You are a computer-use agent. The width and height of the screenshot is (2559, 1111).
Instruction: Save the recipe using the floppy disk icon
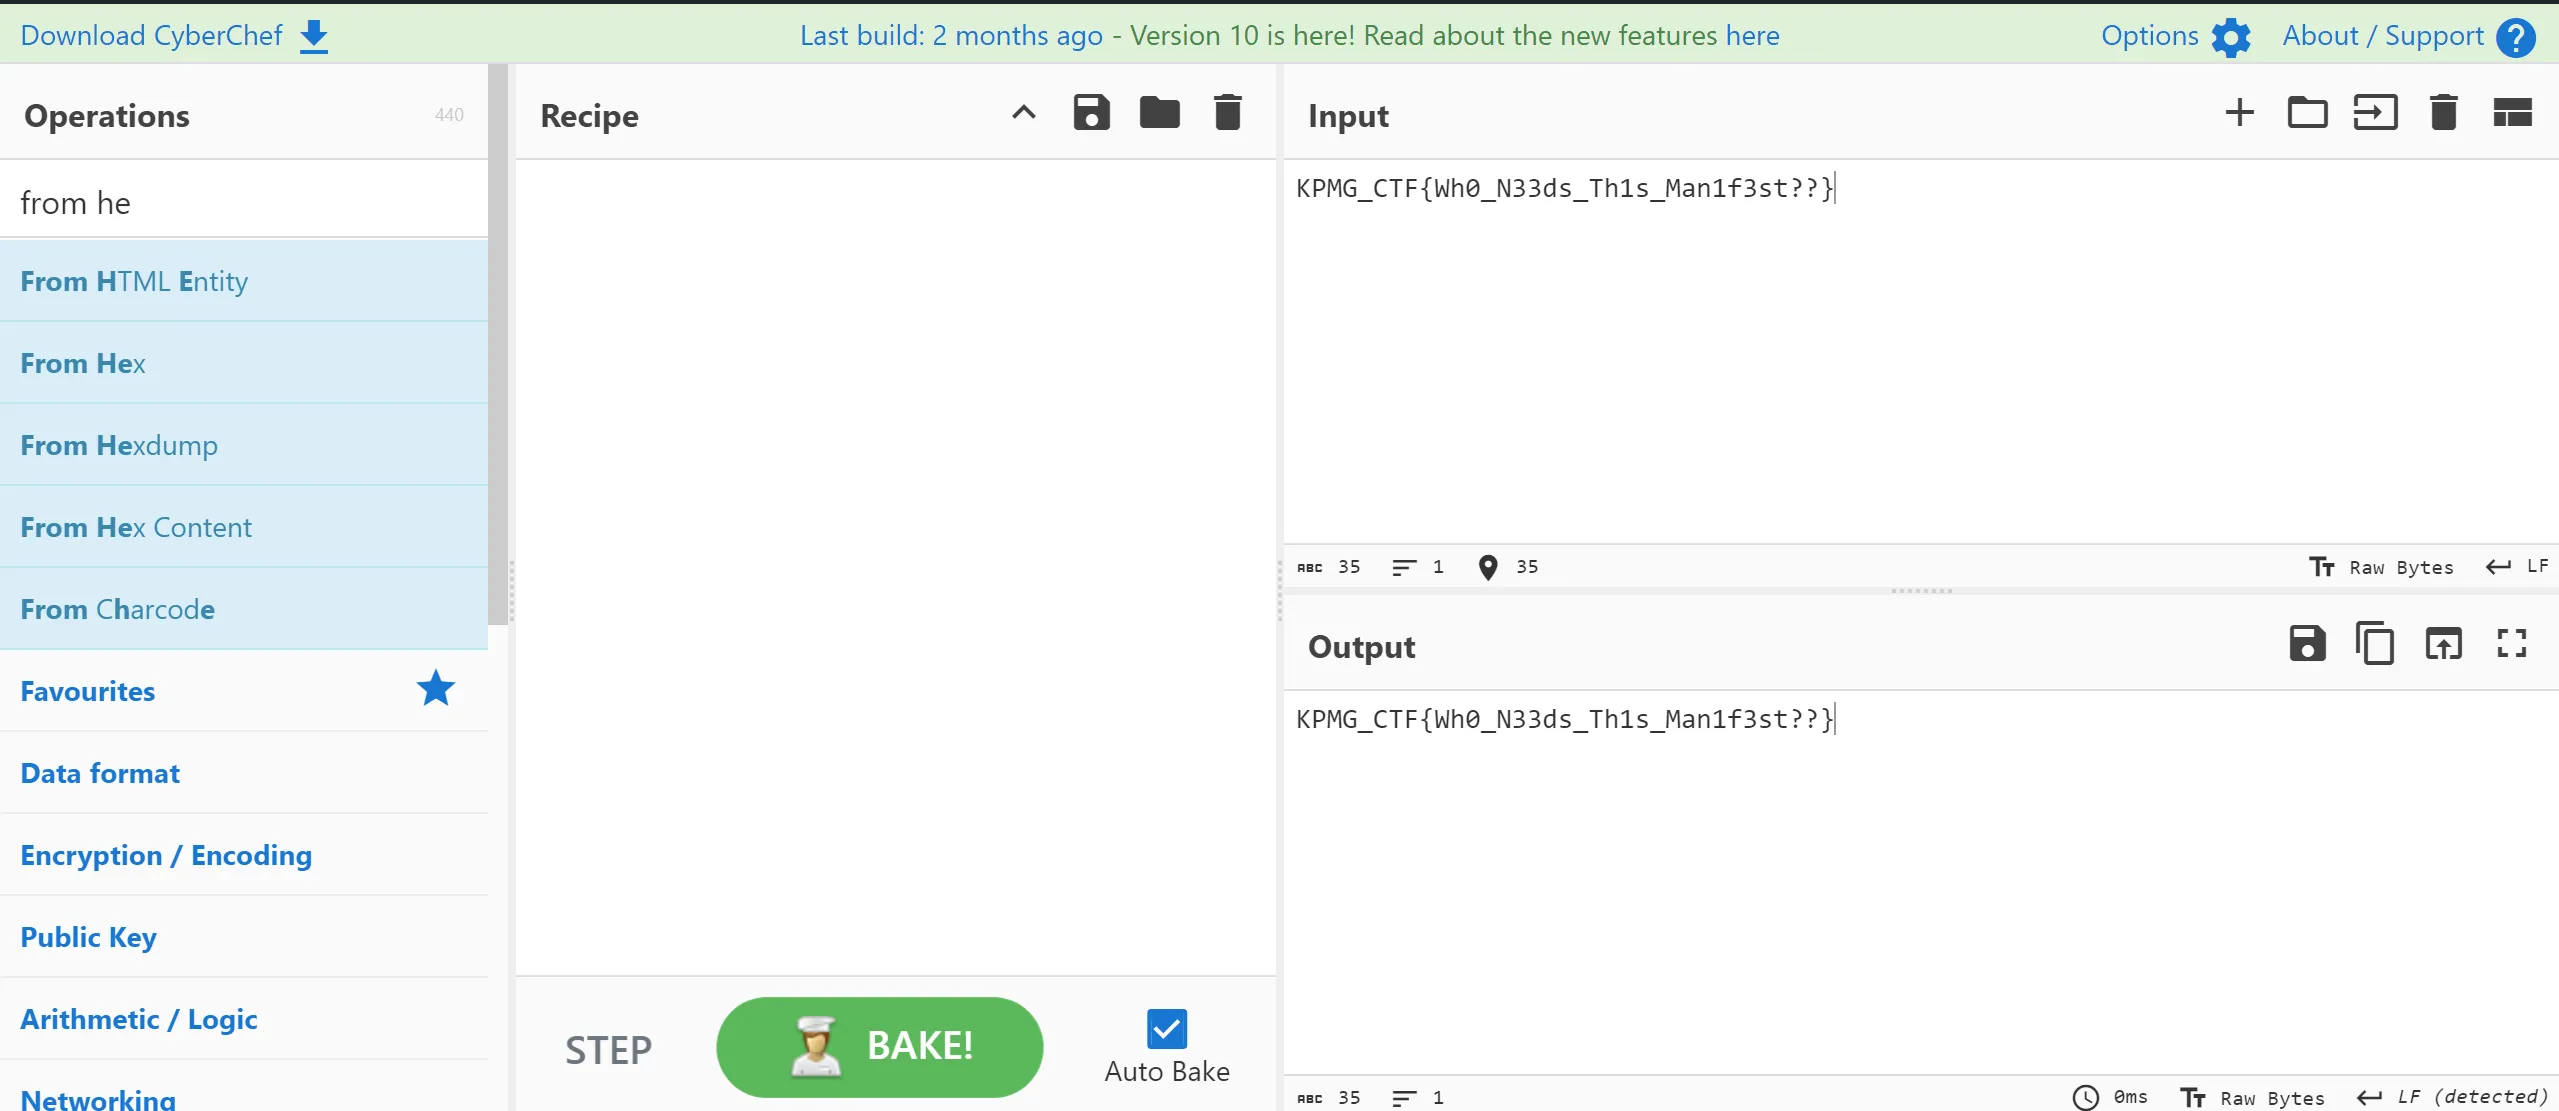tap(1091, 113)
